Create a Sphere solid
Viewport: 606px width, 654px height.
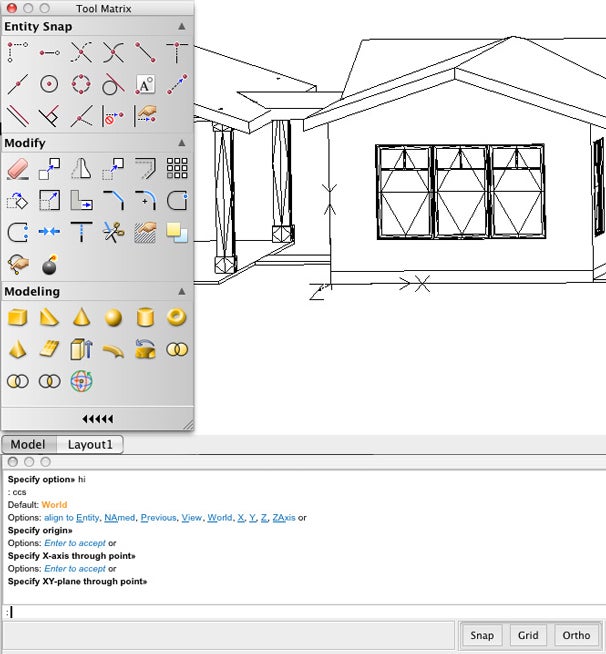point(113,317)
